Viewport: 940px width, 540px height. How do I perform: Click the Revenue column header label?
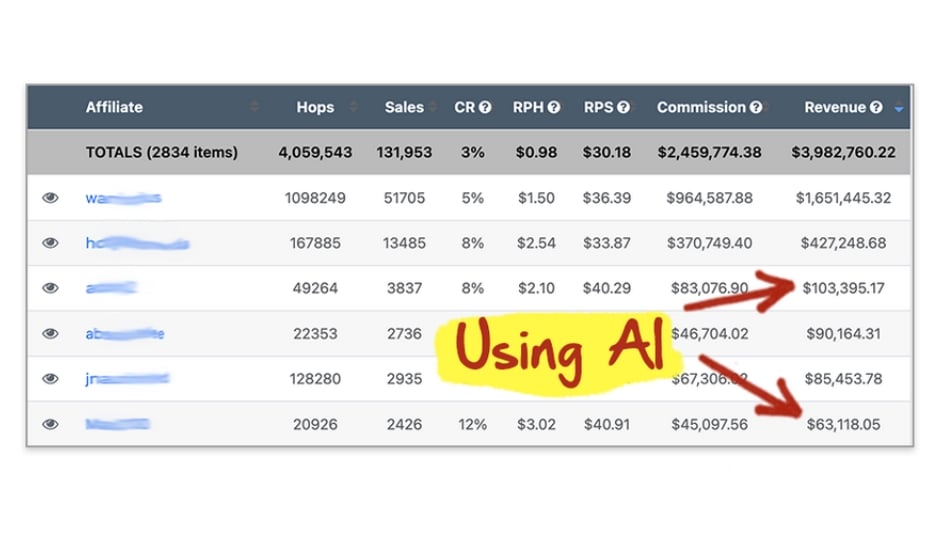point(835,107)
